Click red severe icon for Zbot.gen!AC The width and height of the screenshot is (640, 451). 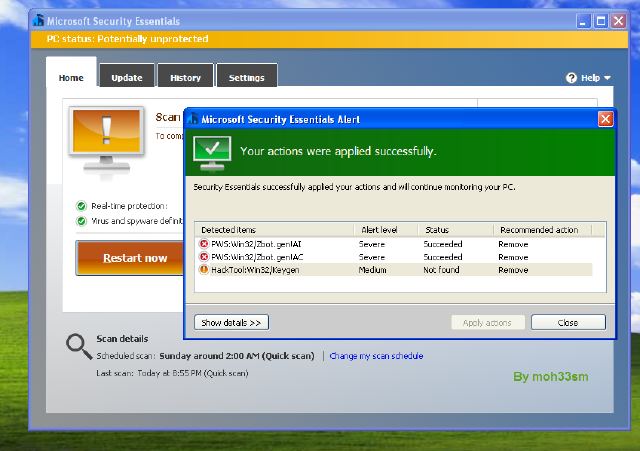(x=204, y=257)
